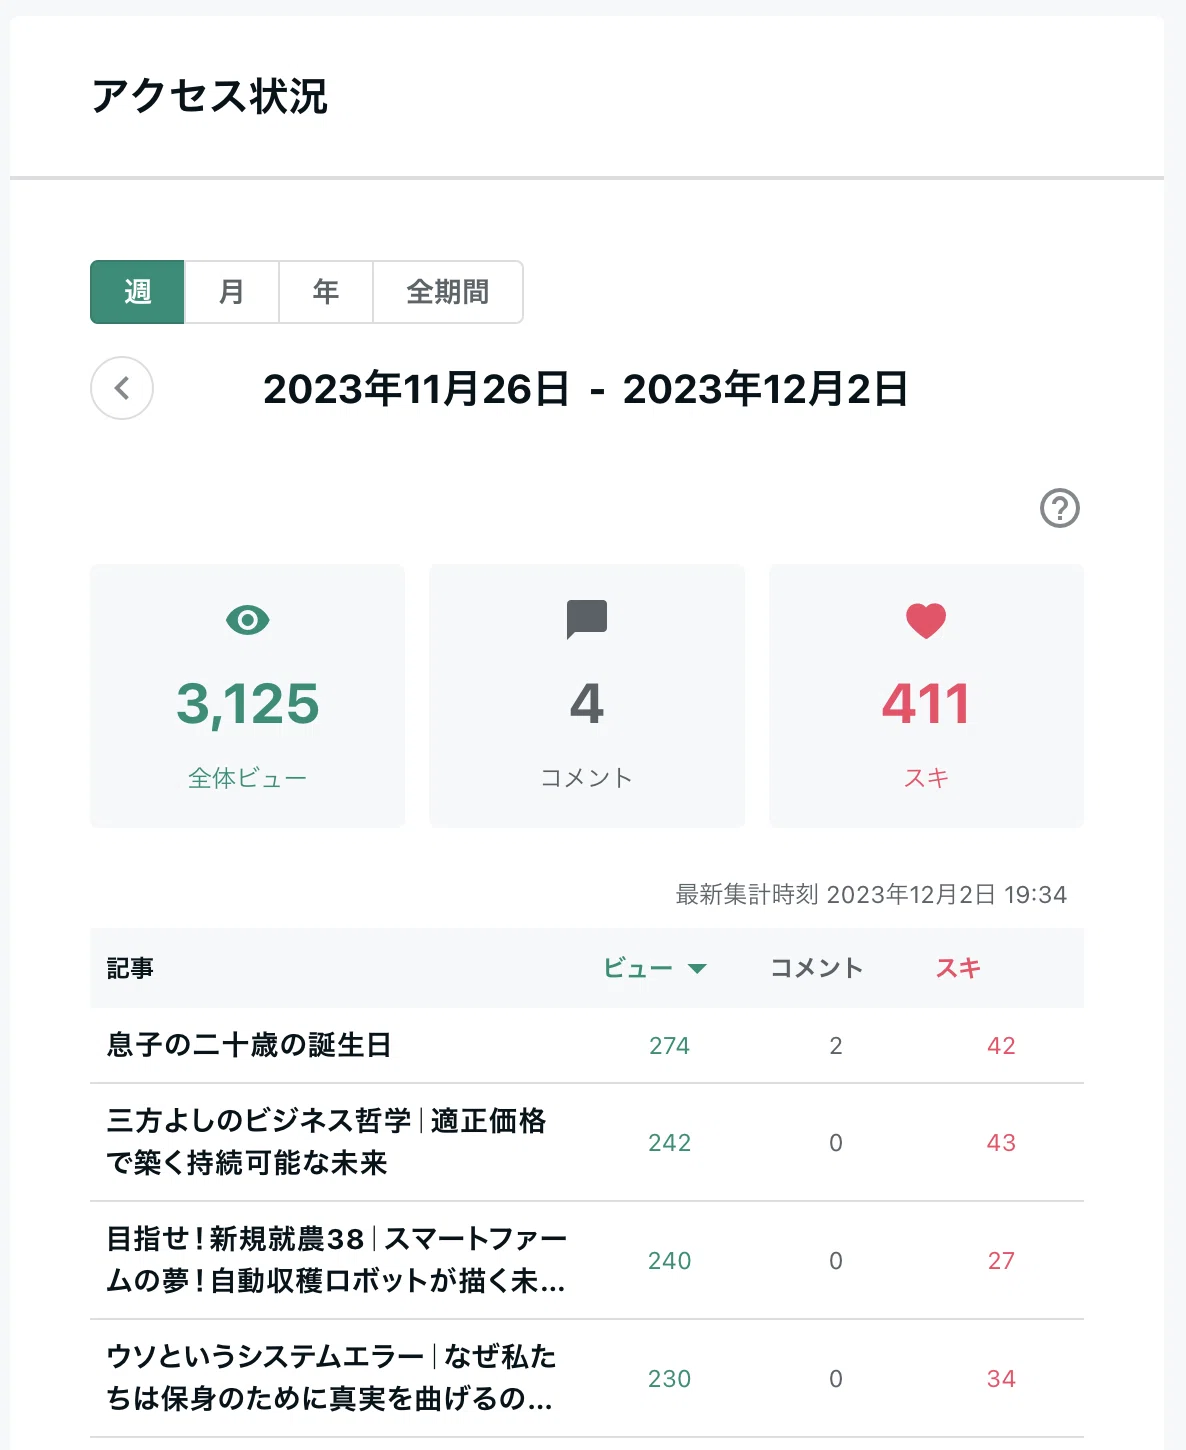Click the red heart icon above 411
The image size is (1186, 1450).
coord(926,621)
